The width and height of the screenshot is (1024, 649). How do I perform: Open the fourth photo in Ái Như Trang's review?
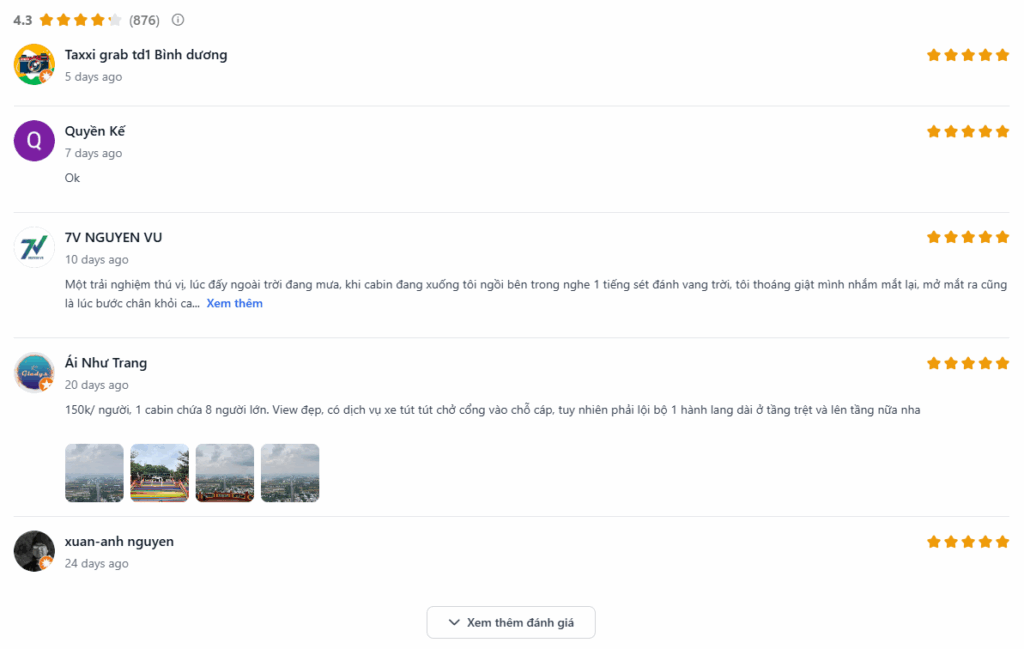click(290, 473)
